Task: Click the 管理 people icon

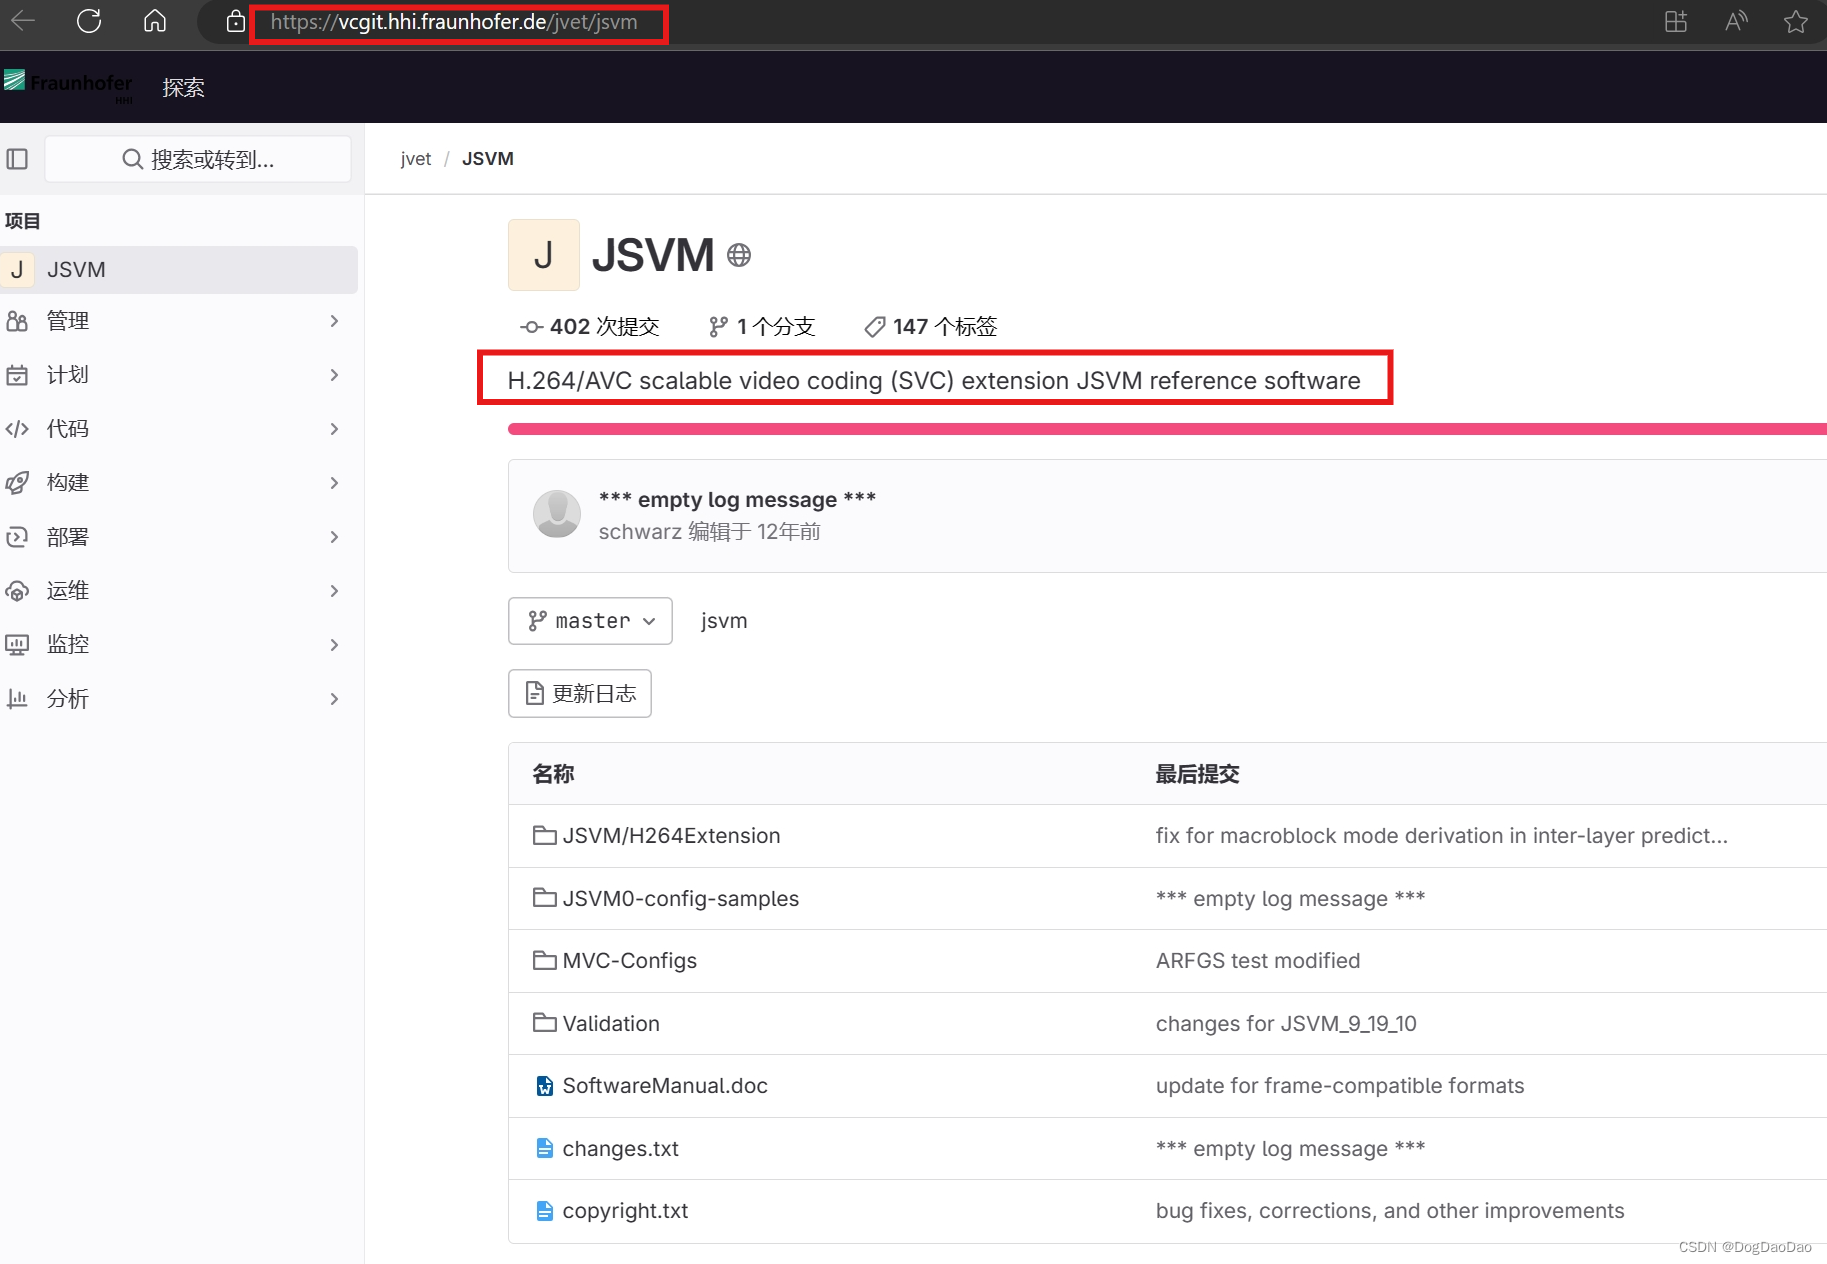Action: click(x=17, y=321)
